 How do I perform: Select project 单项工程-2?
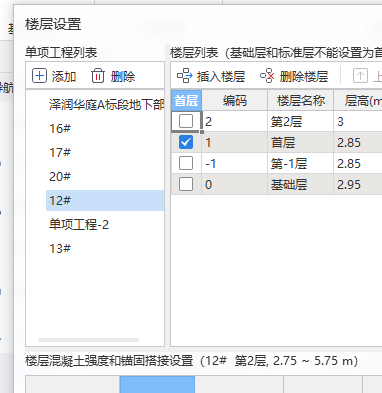pos(105,224)
